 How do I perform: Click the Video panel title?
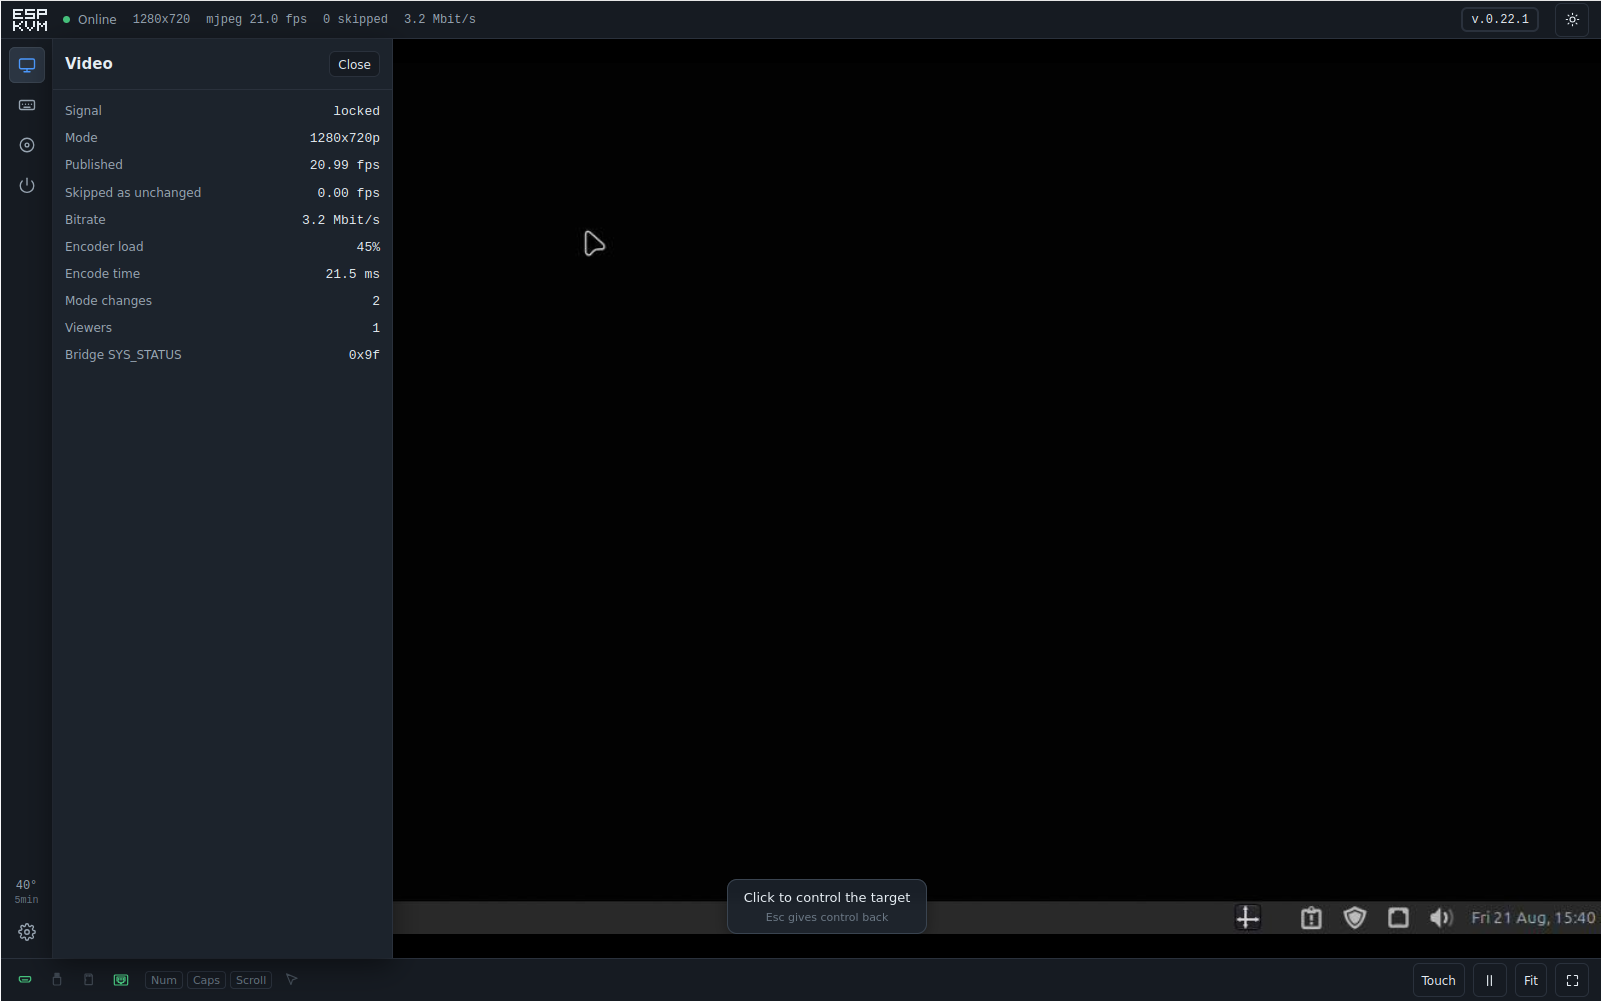tap(89, 63)
